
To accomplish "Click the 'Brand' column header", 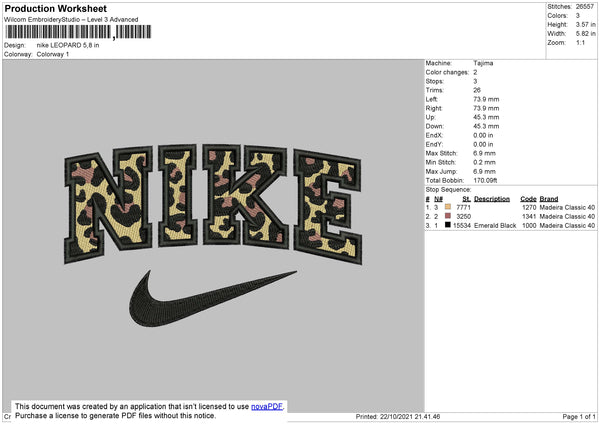I will pyautogui.click(x=549, y=199).
